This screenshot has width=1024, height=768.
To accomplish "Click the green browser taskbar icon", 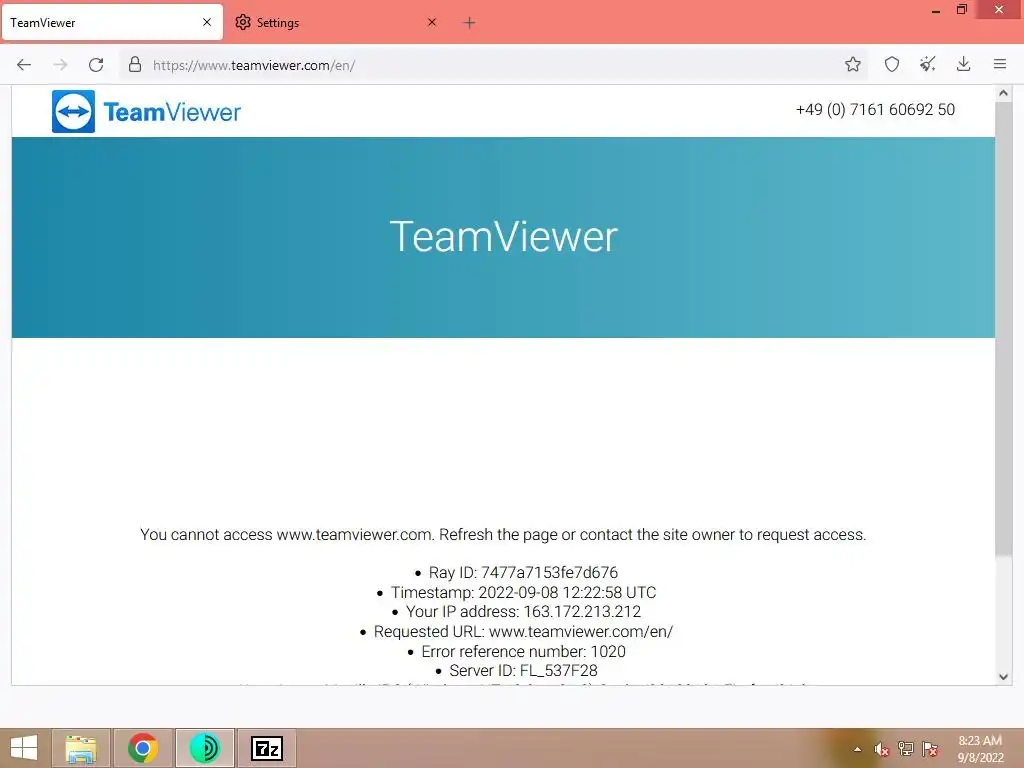I will click(x=204, y=748).
